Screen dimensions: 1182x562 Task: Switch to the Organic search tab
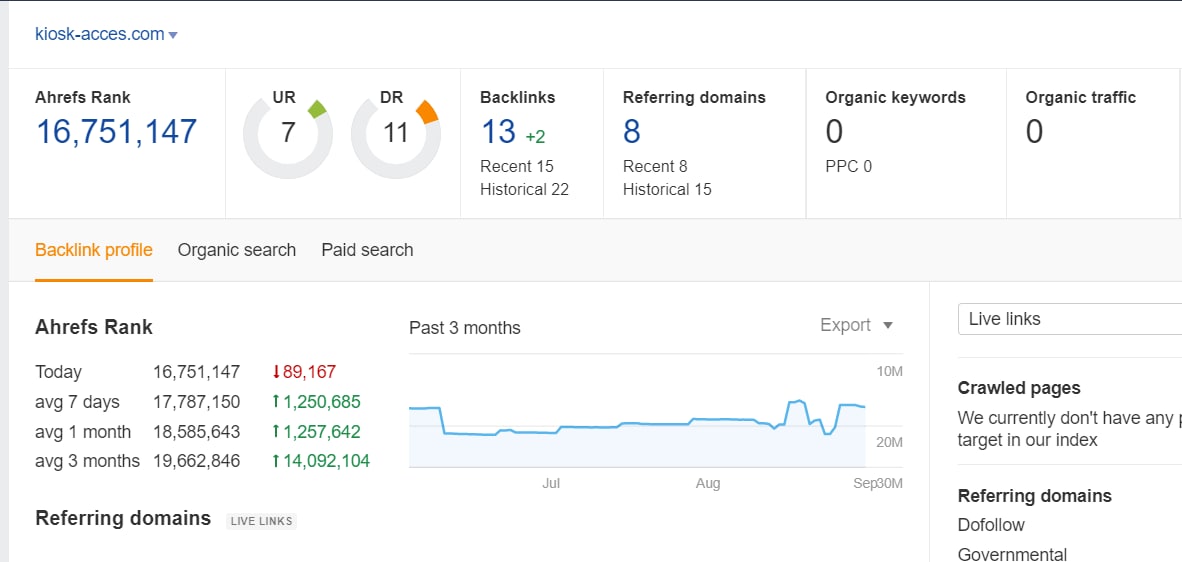pyautogui.click(x=237, y=250)
